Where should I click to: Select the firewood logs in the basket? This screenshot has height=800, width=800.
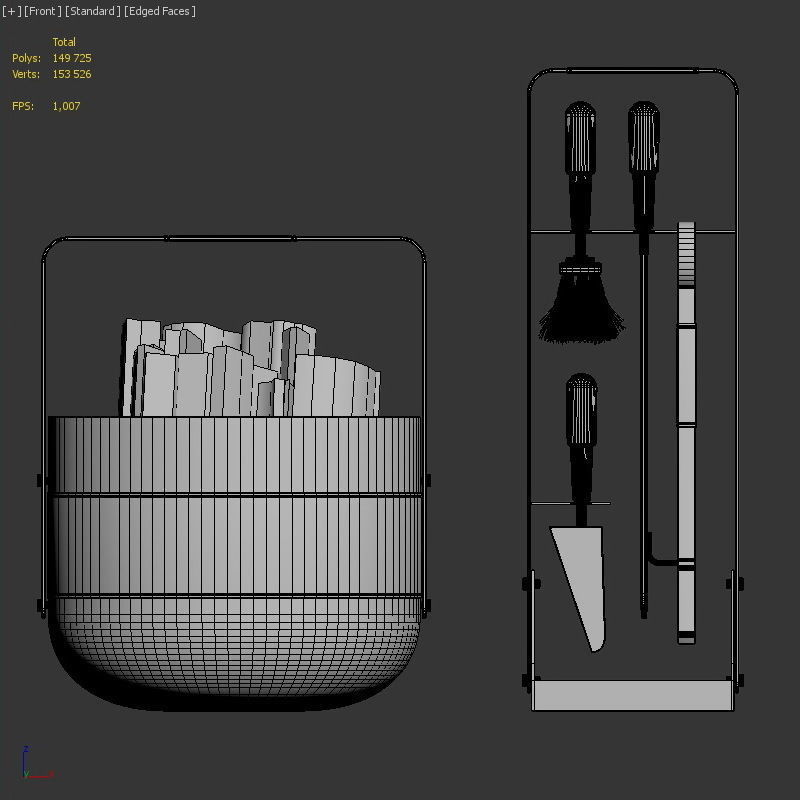(x=249, y=368)
